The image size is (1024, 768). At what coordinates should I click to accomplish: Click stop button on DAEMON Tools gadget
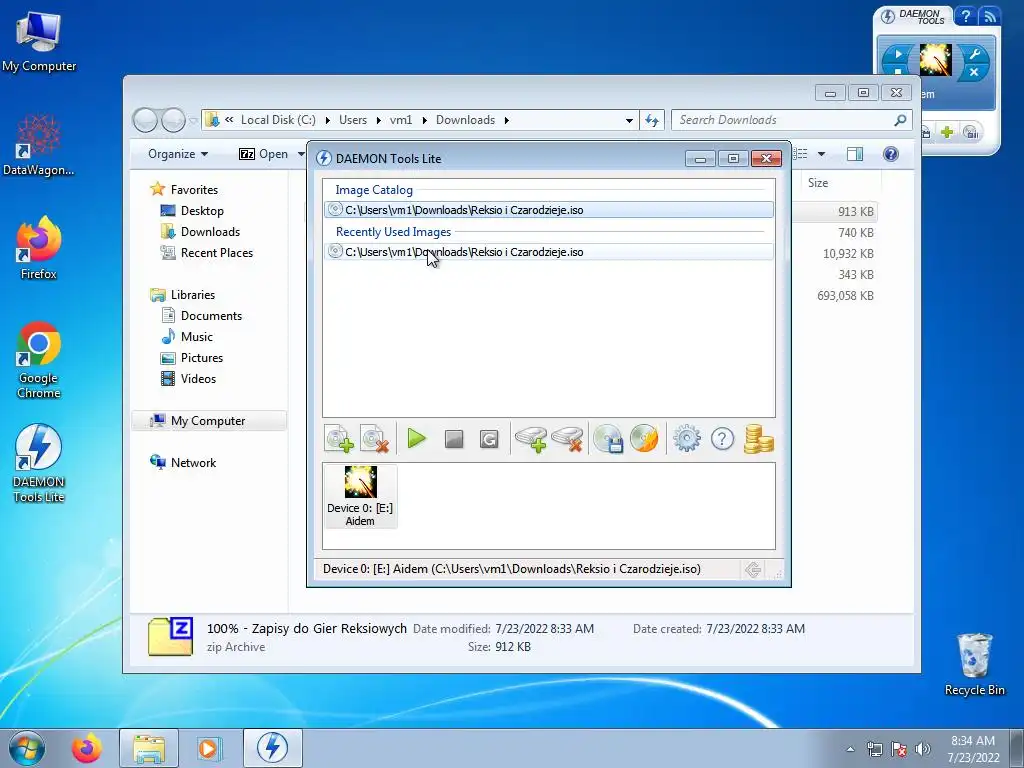(x=898, y=71)
